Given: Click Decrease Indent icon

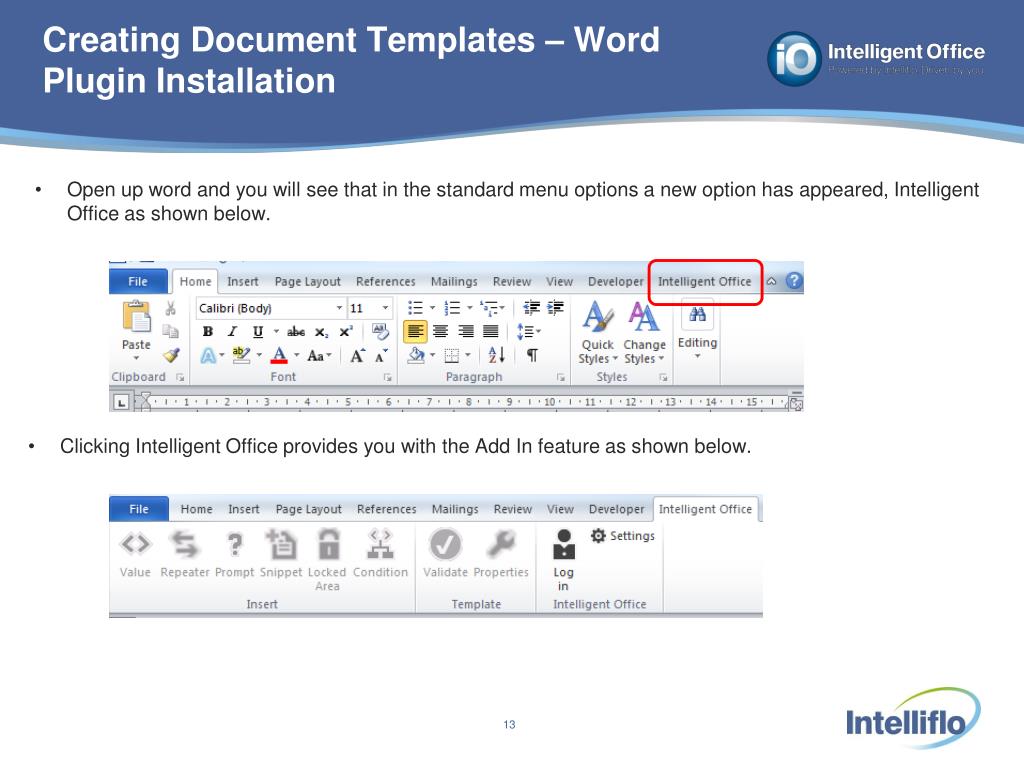Looking at the screenshot, I should (x=532, y=308).
